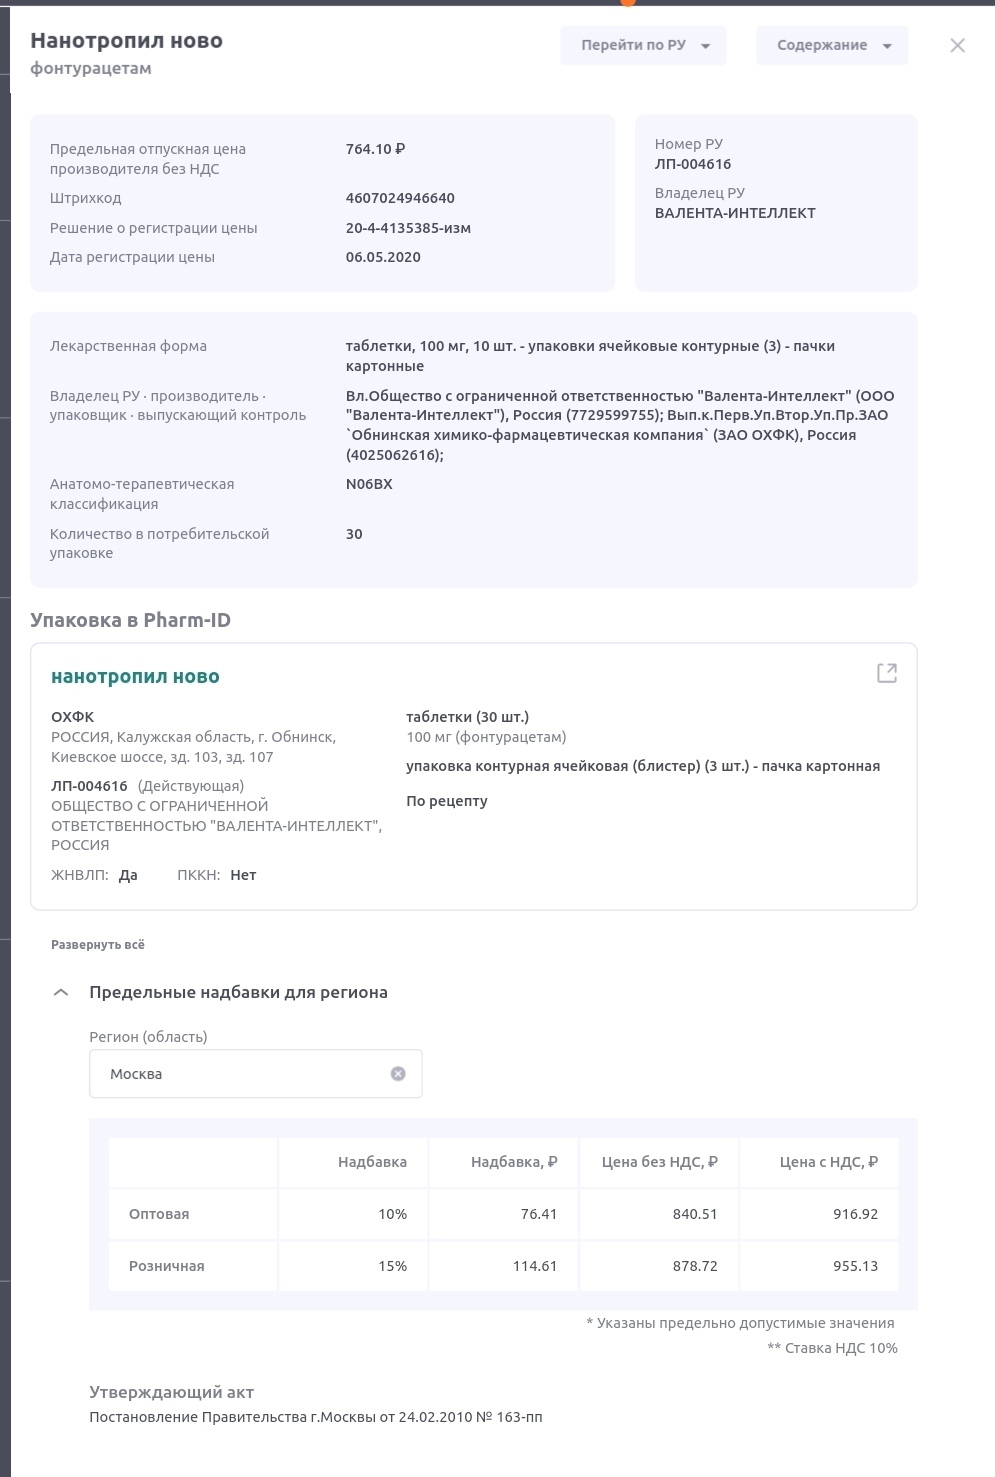Open the нанотропил ново package link

point(135,676)
